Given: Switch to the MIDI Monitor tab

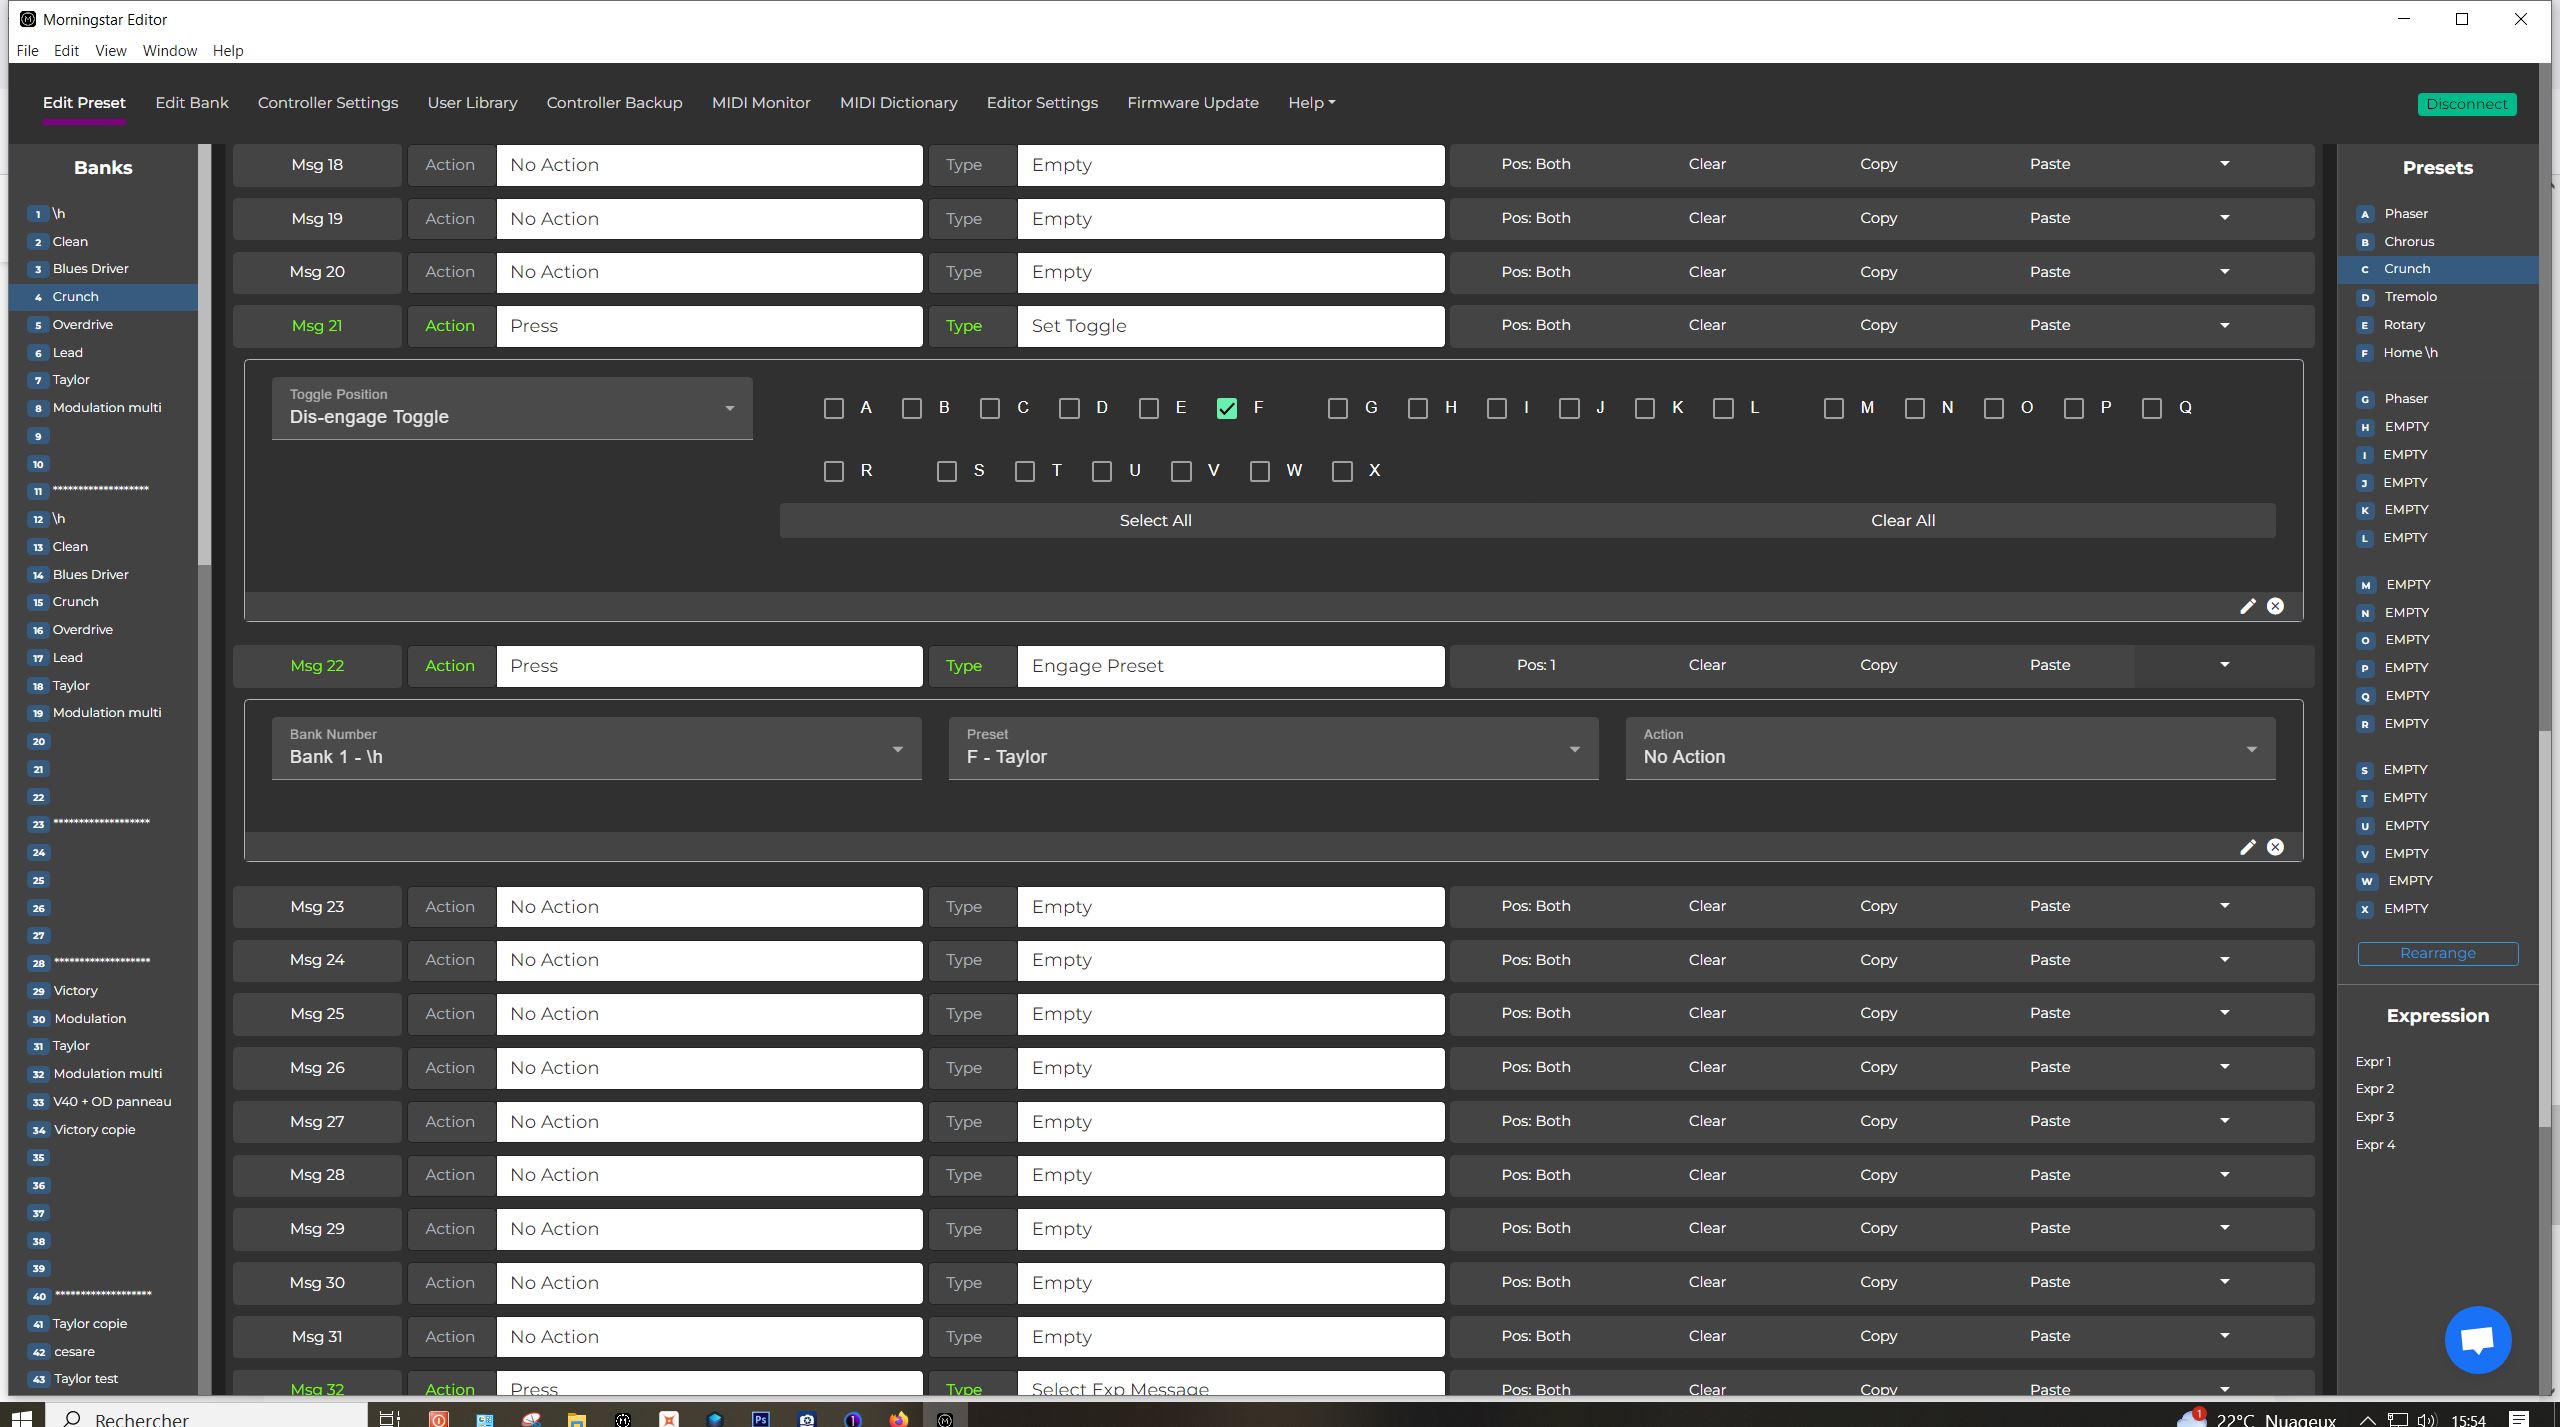Looking at the screenshot, I should [x=760, y=103].
